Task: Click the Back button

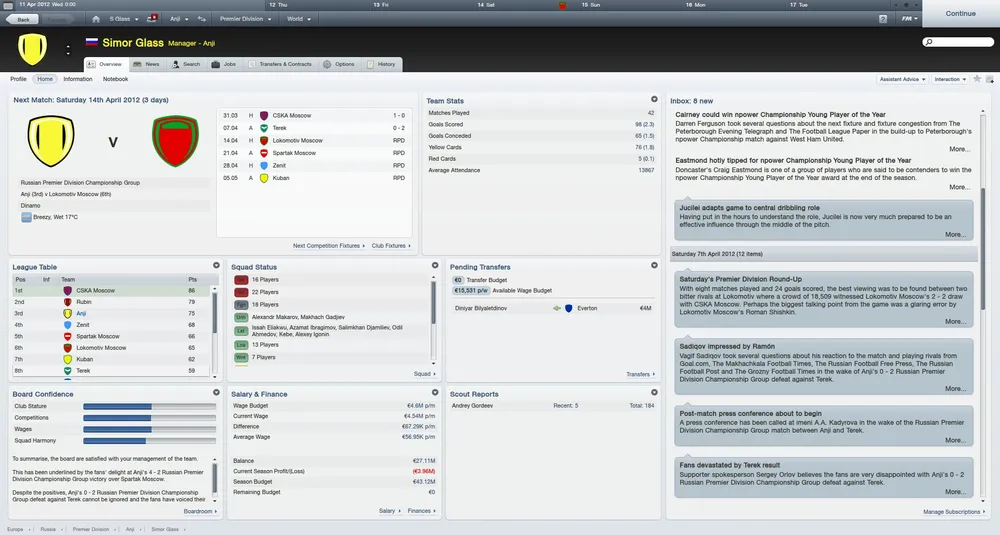Action: pyautogui.click(x=21, y=19)
